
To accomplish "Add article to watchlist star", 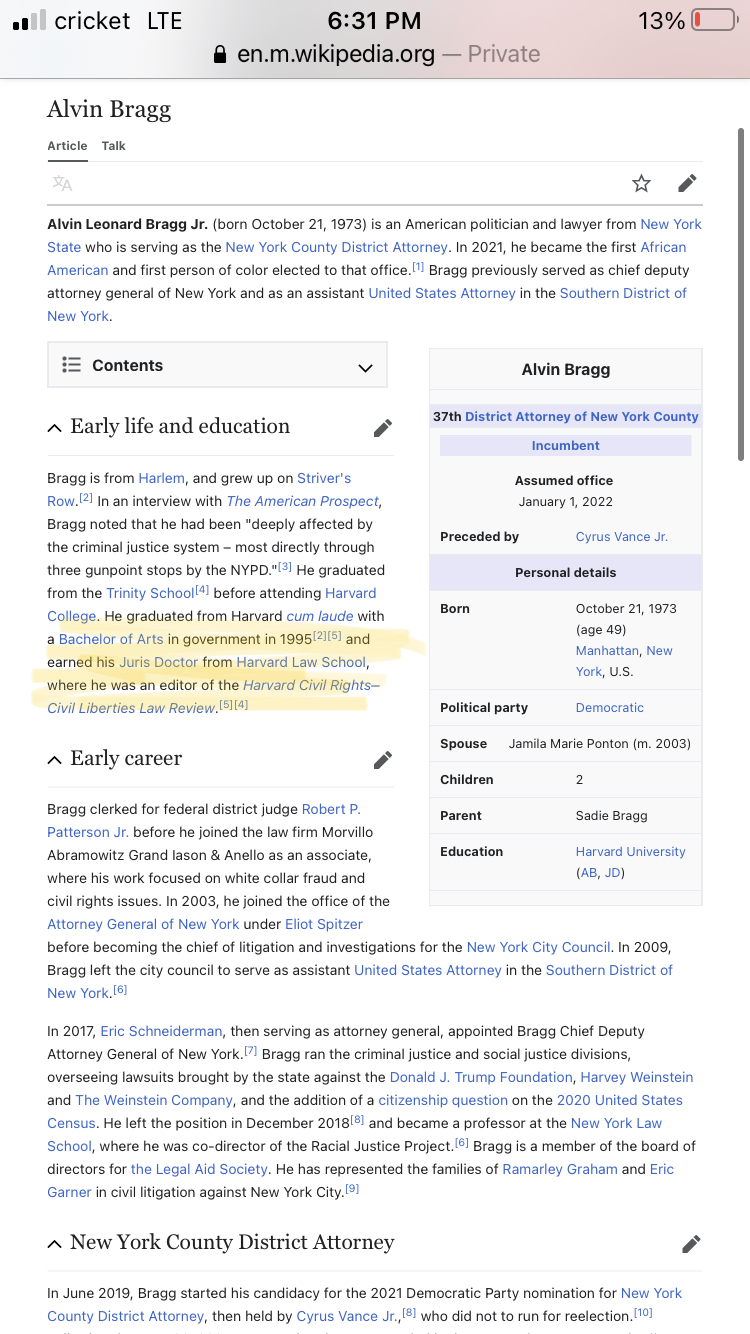I will point(642,183).
